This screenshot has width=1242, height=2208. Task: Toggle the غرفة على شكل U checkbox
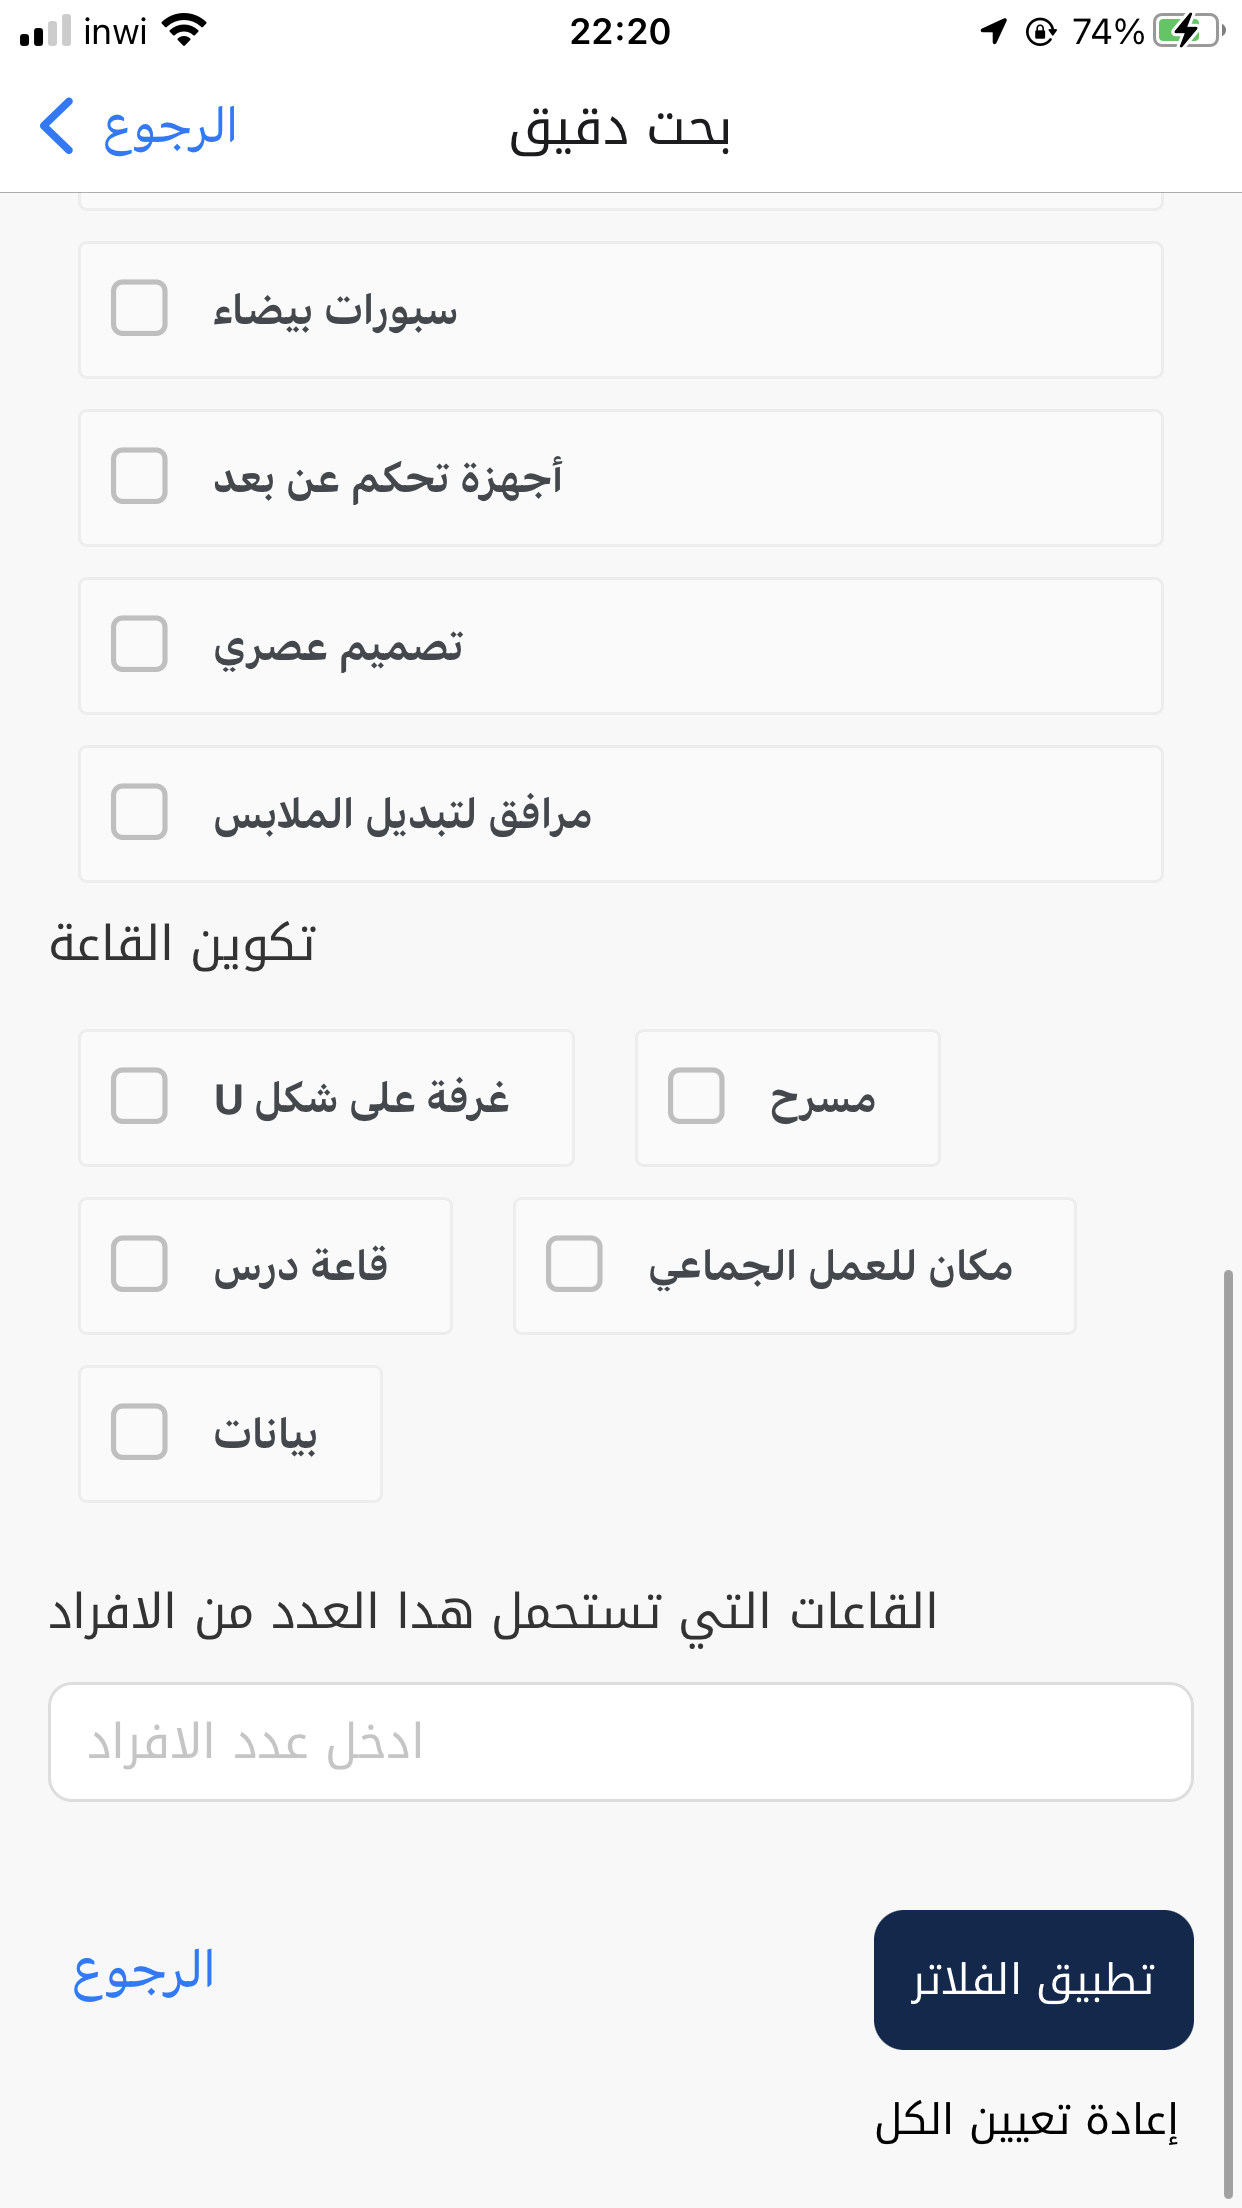point(139,1096)
